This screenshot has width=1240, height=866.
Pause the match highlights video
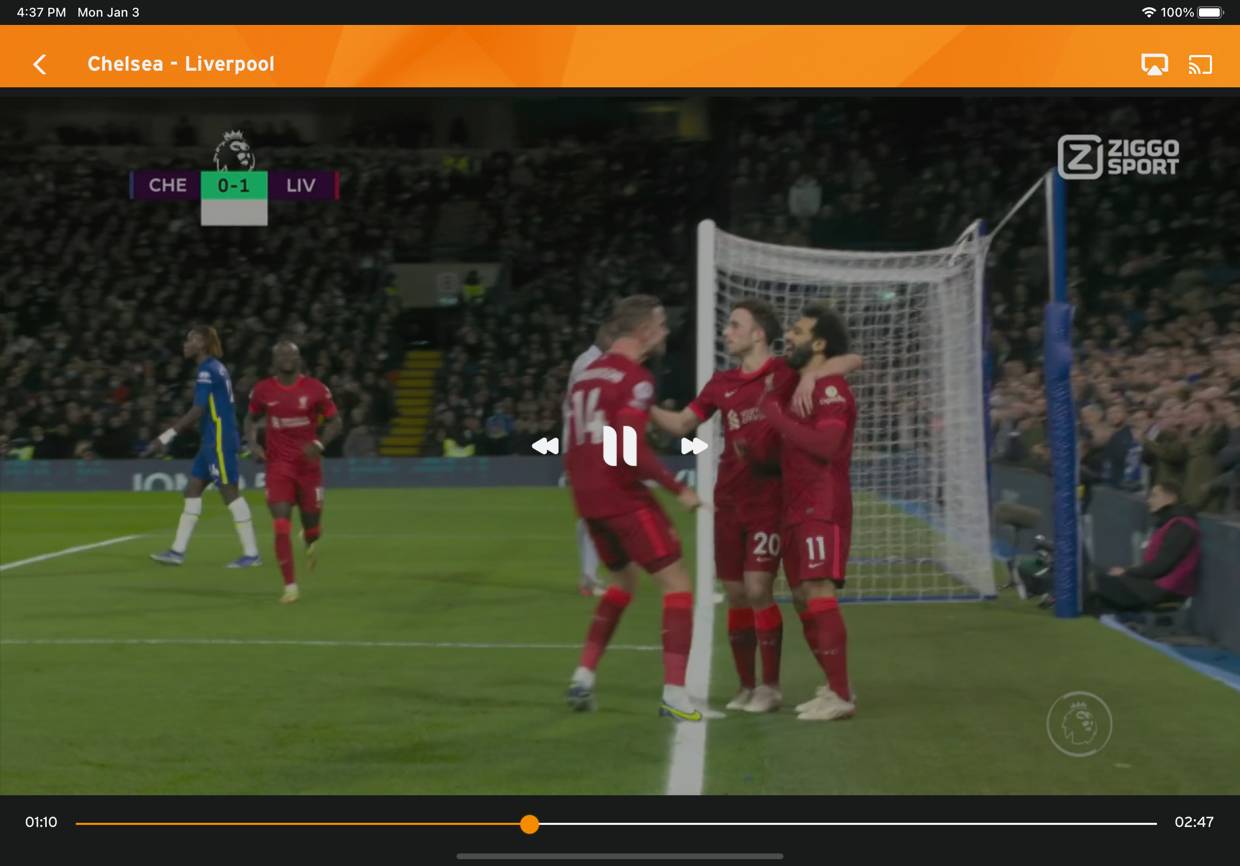pyautogui.click(x=620, y=446)
